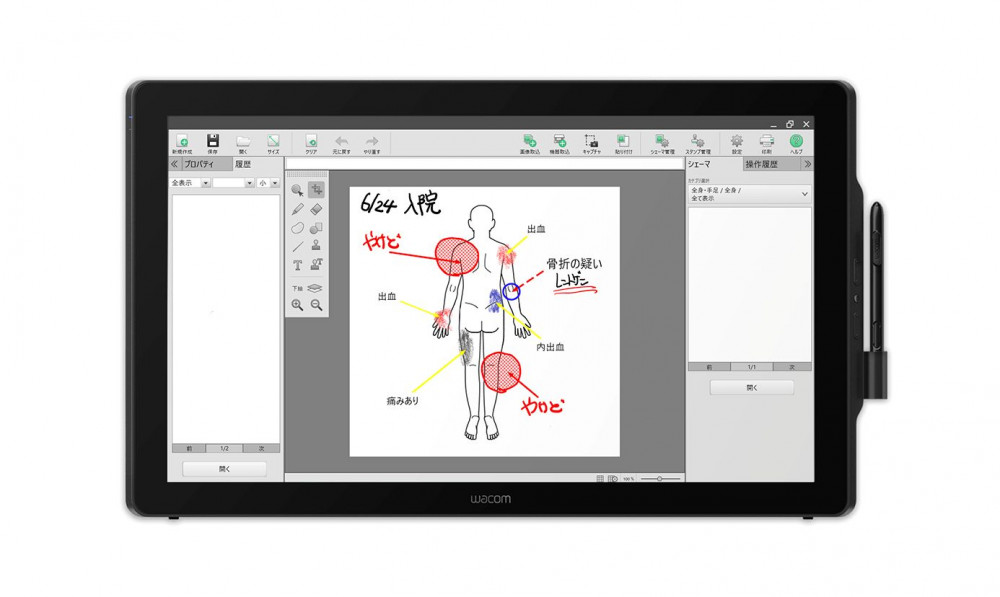The width and height of the screenshot is (1000, 597).
Task: Open the 全身・手足 category dropdown
Action: click(749, 194)
